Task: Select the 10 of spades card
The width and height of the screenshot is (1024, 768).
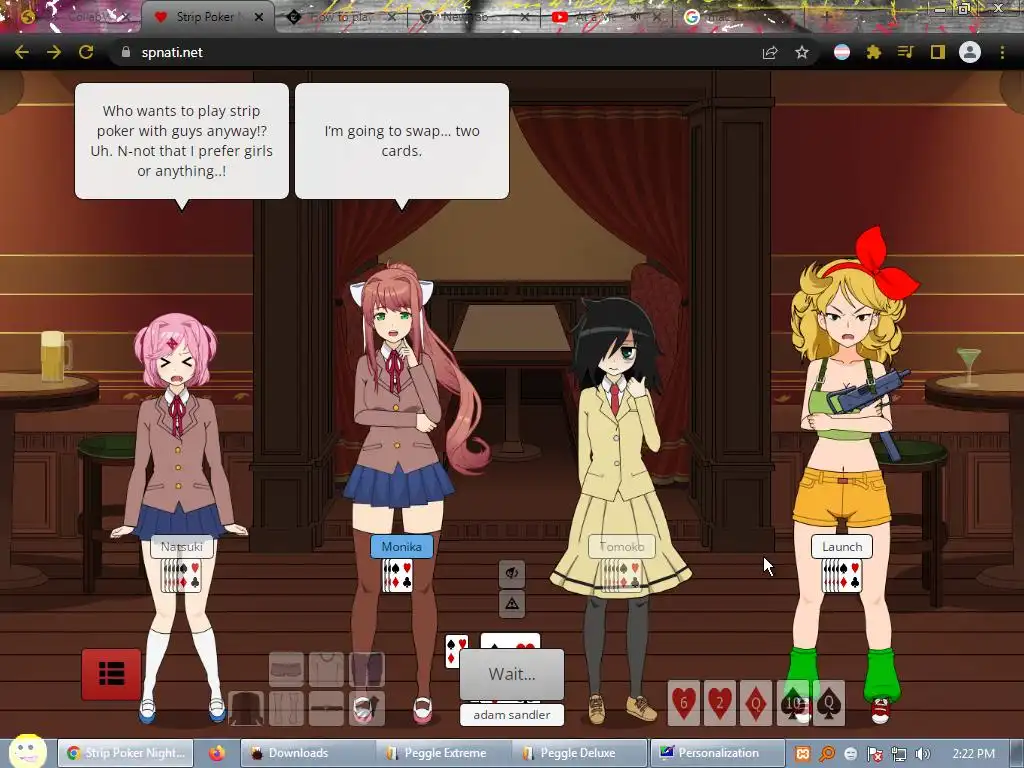Action: coord(792,703)
